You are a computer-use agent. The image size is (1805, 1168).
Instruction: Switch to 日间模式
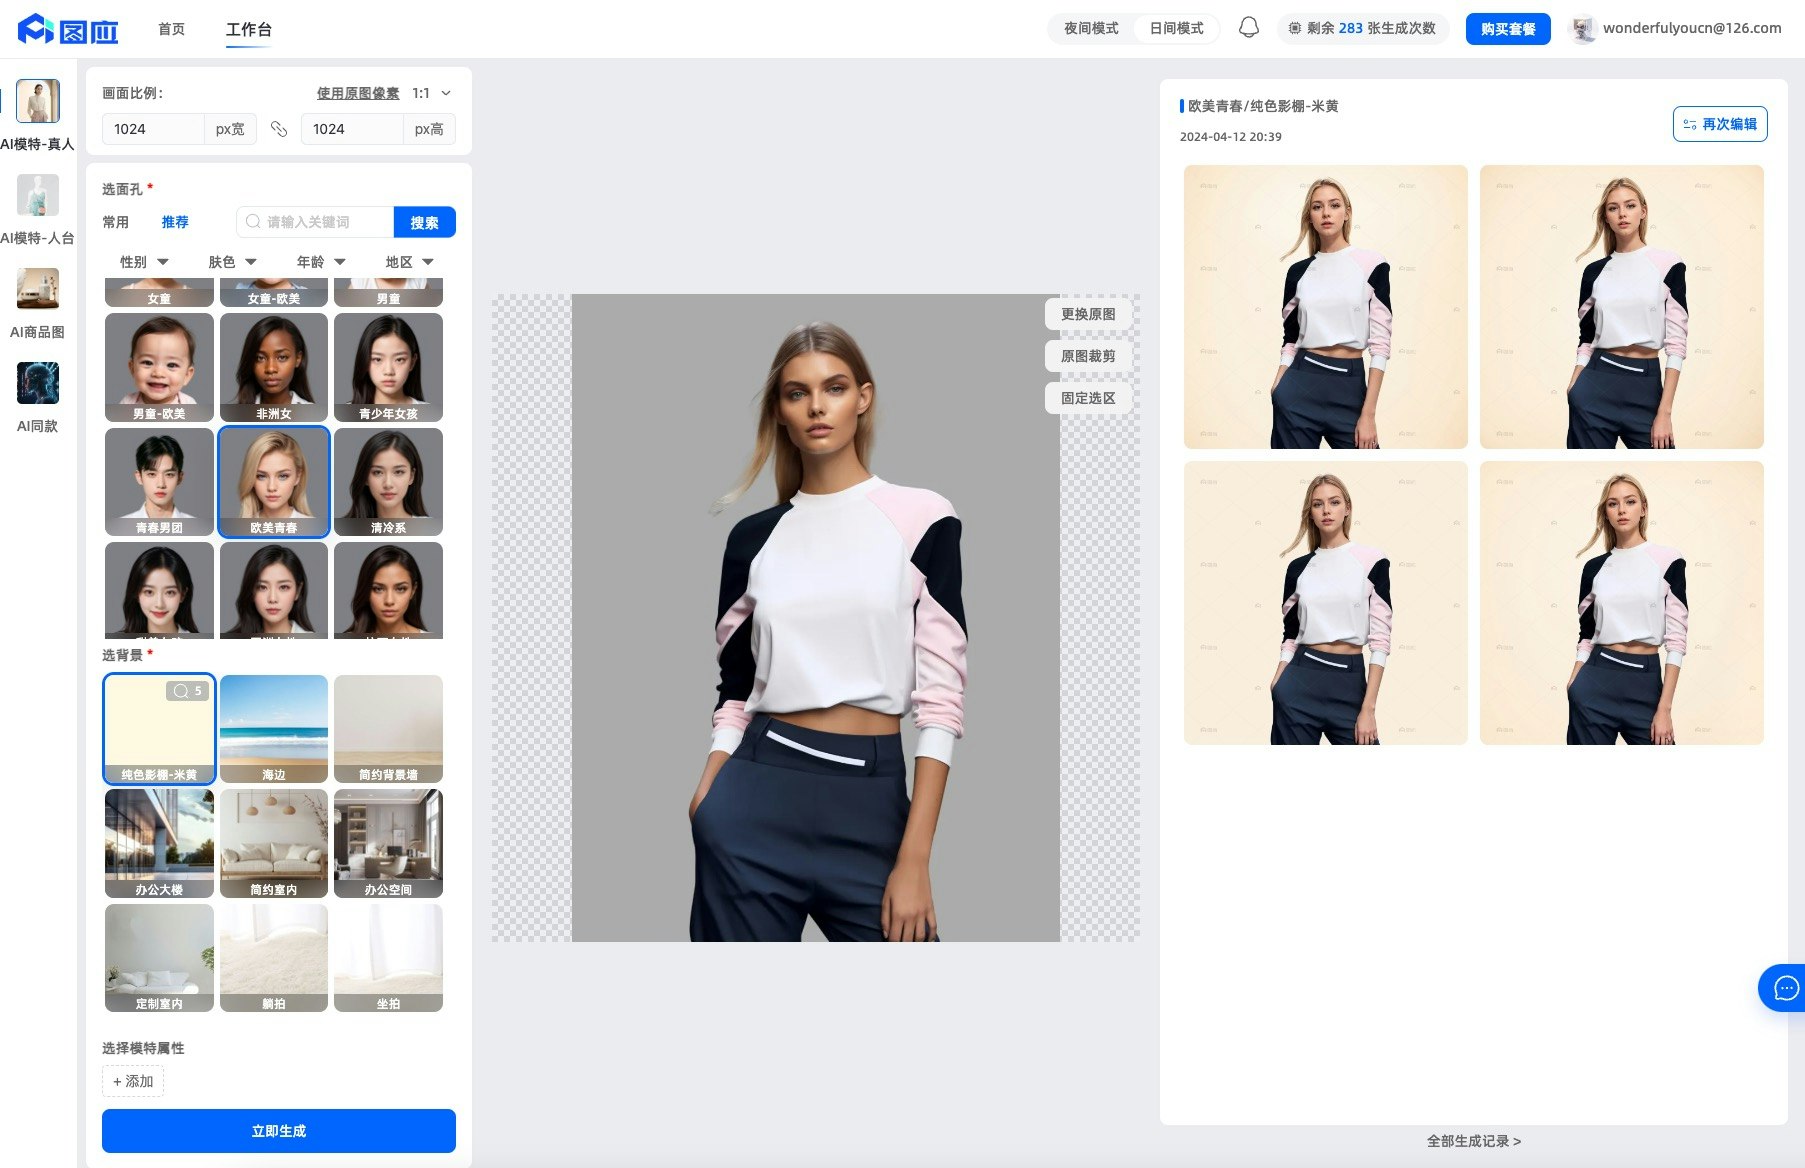click(1176, 28)
